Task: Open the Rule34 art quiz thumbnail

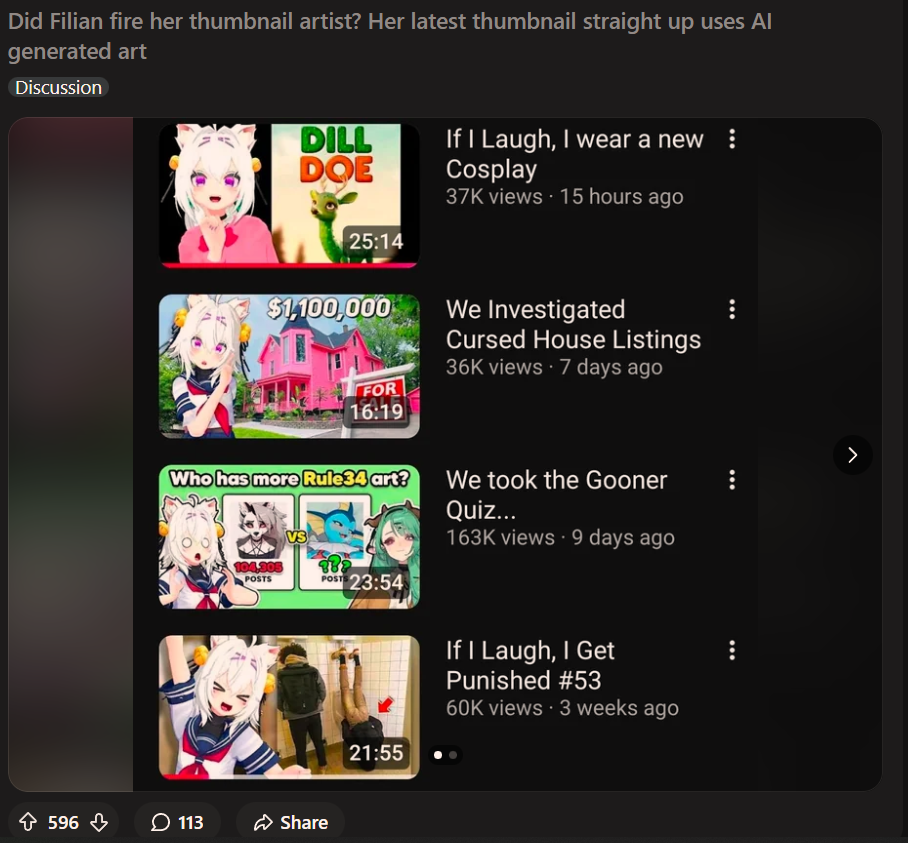Action: click(x=289, y=537)
